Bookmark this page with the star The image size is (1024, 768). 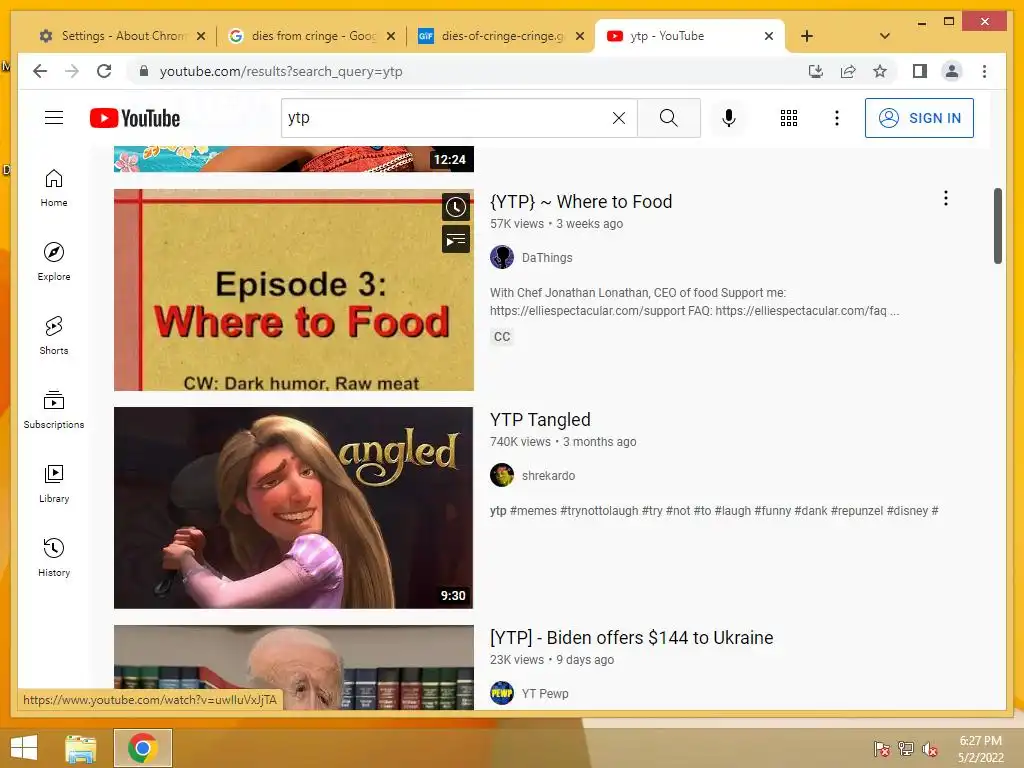tap(880, 71)
